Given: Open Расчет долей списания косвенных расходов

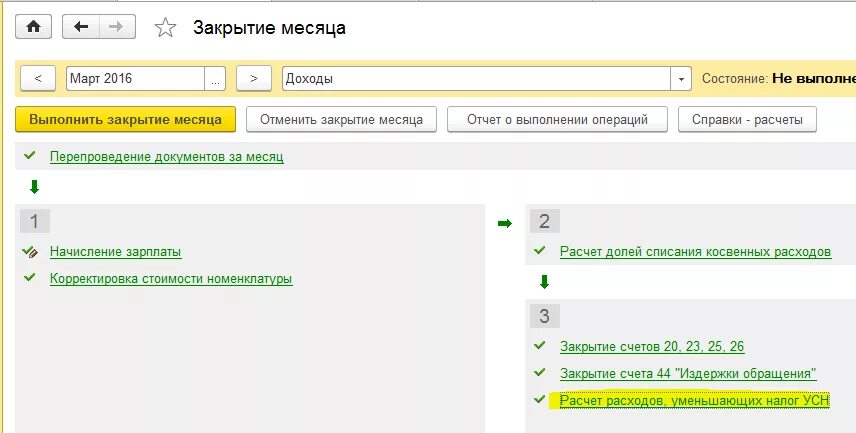Looking at the screenshot, I should point(696,252).
